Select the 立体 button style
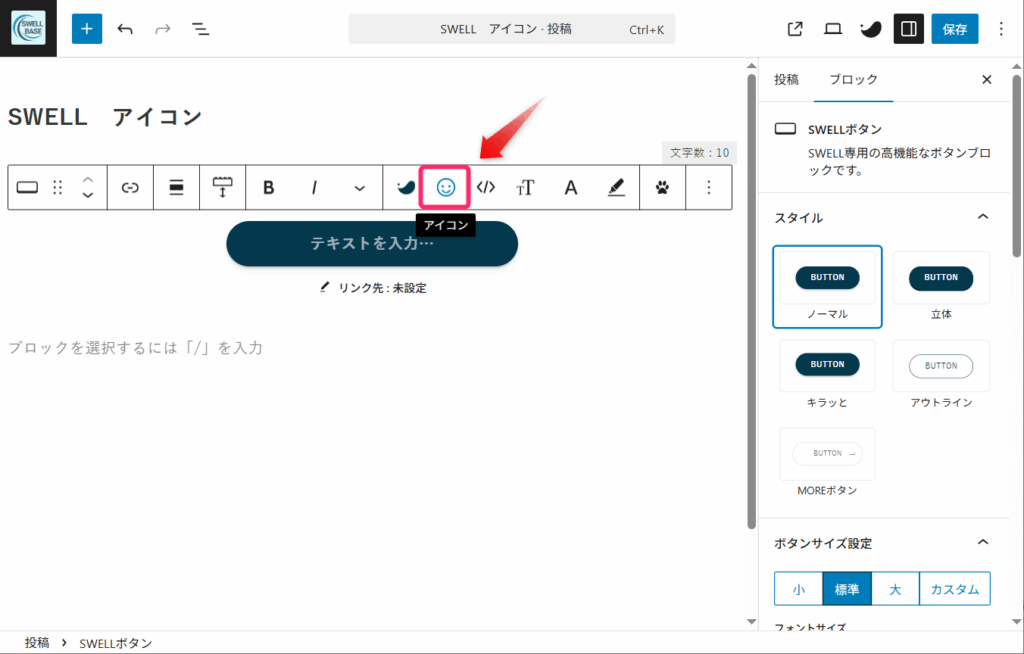The width and height of the screenshot is (1024, 654). pos(941,287)
